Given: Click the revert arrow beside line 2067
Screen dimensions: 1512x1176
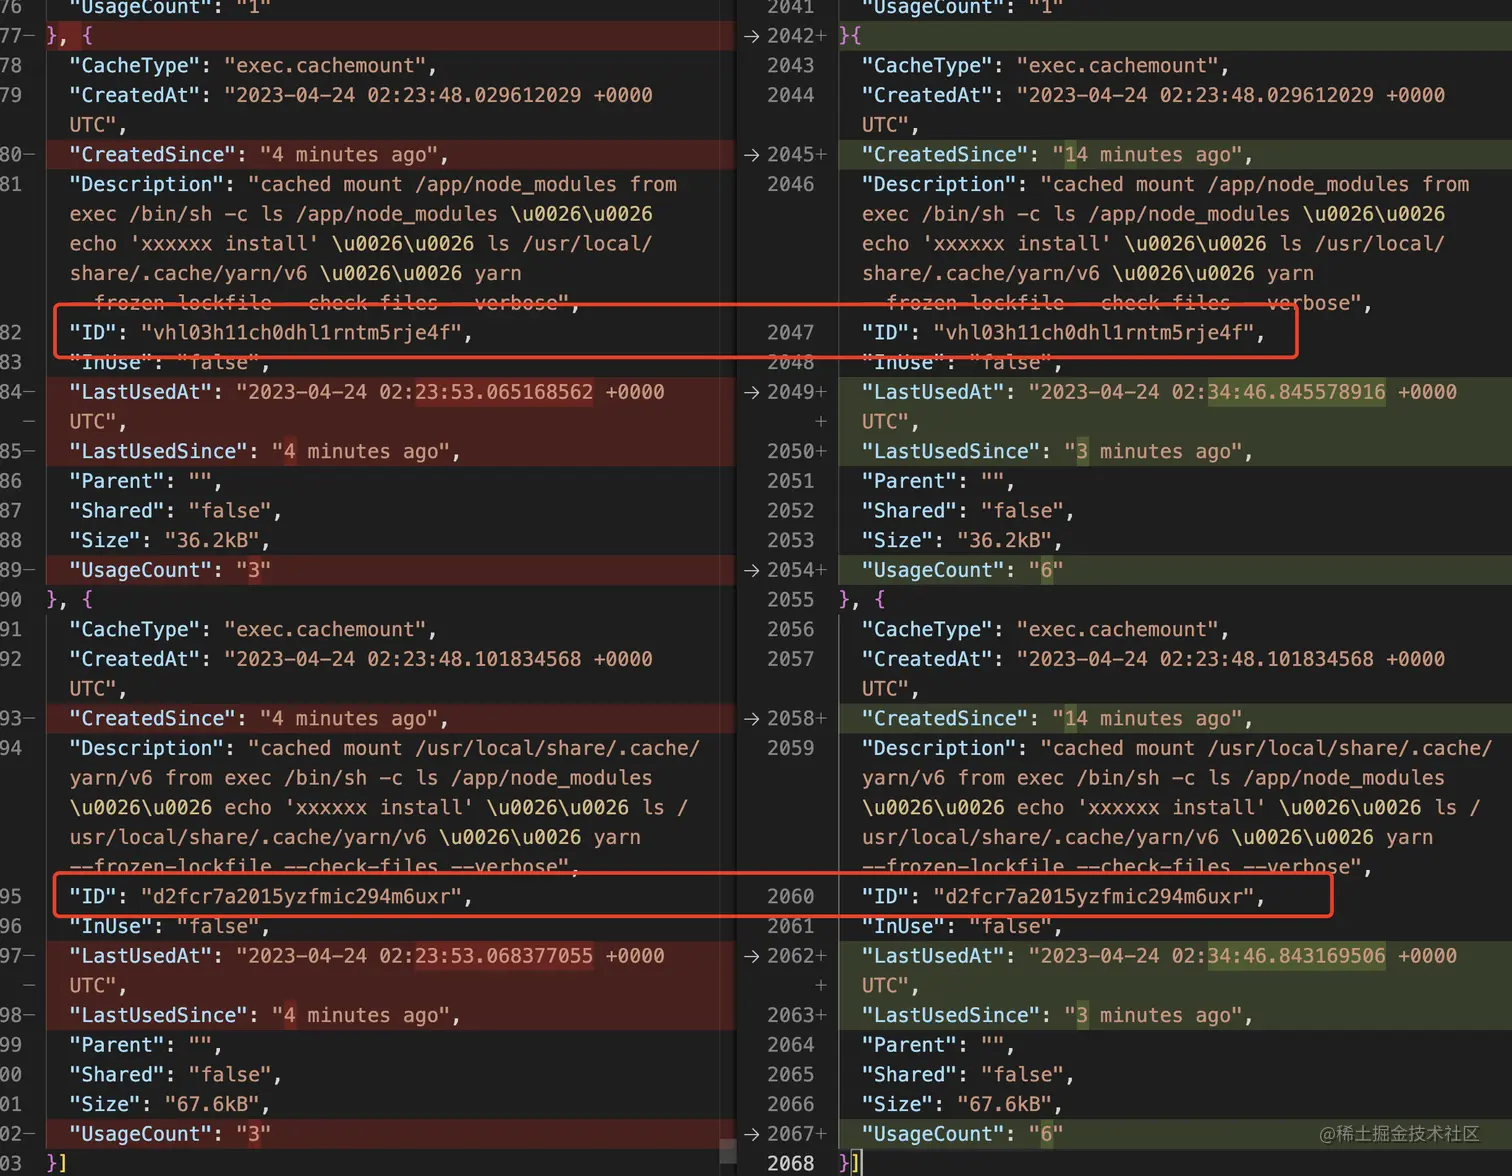Looking at the screenshot, I should click(x=751, y=1134).
